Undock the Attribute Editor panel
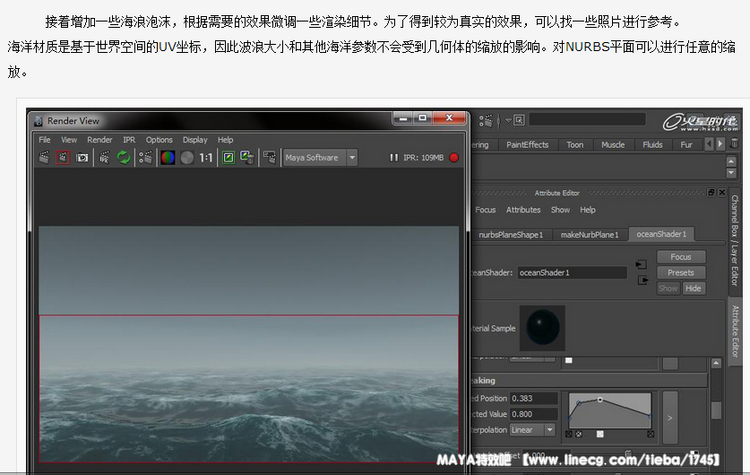The width and height of the screenshot is (750, 475). tap(711, 192)
